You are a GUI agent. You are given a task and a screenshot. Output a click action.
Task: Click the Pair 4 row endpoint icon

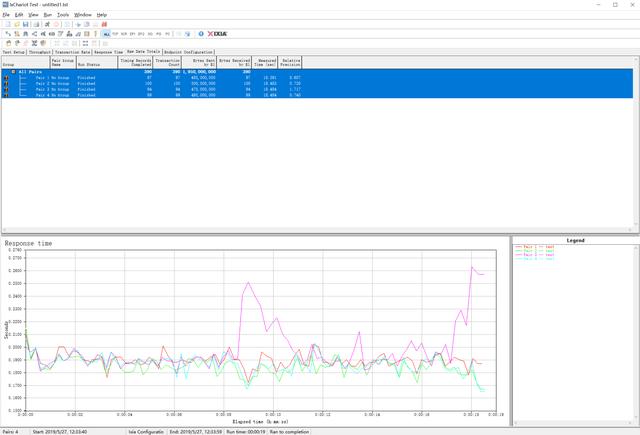pos(6,94)
